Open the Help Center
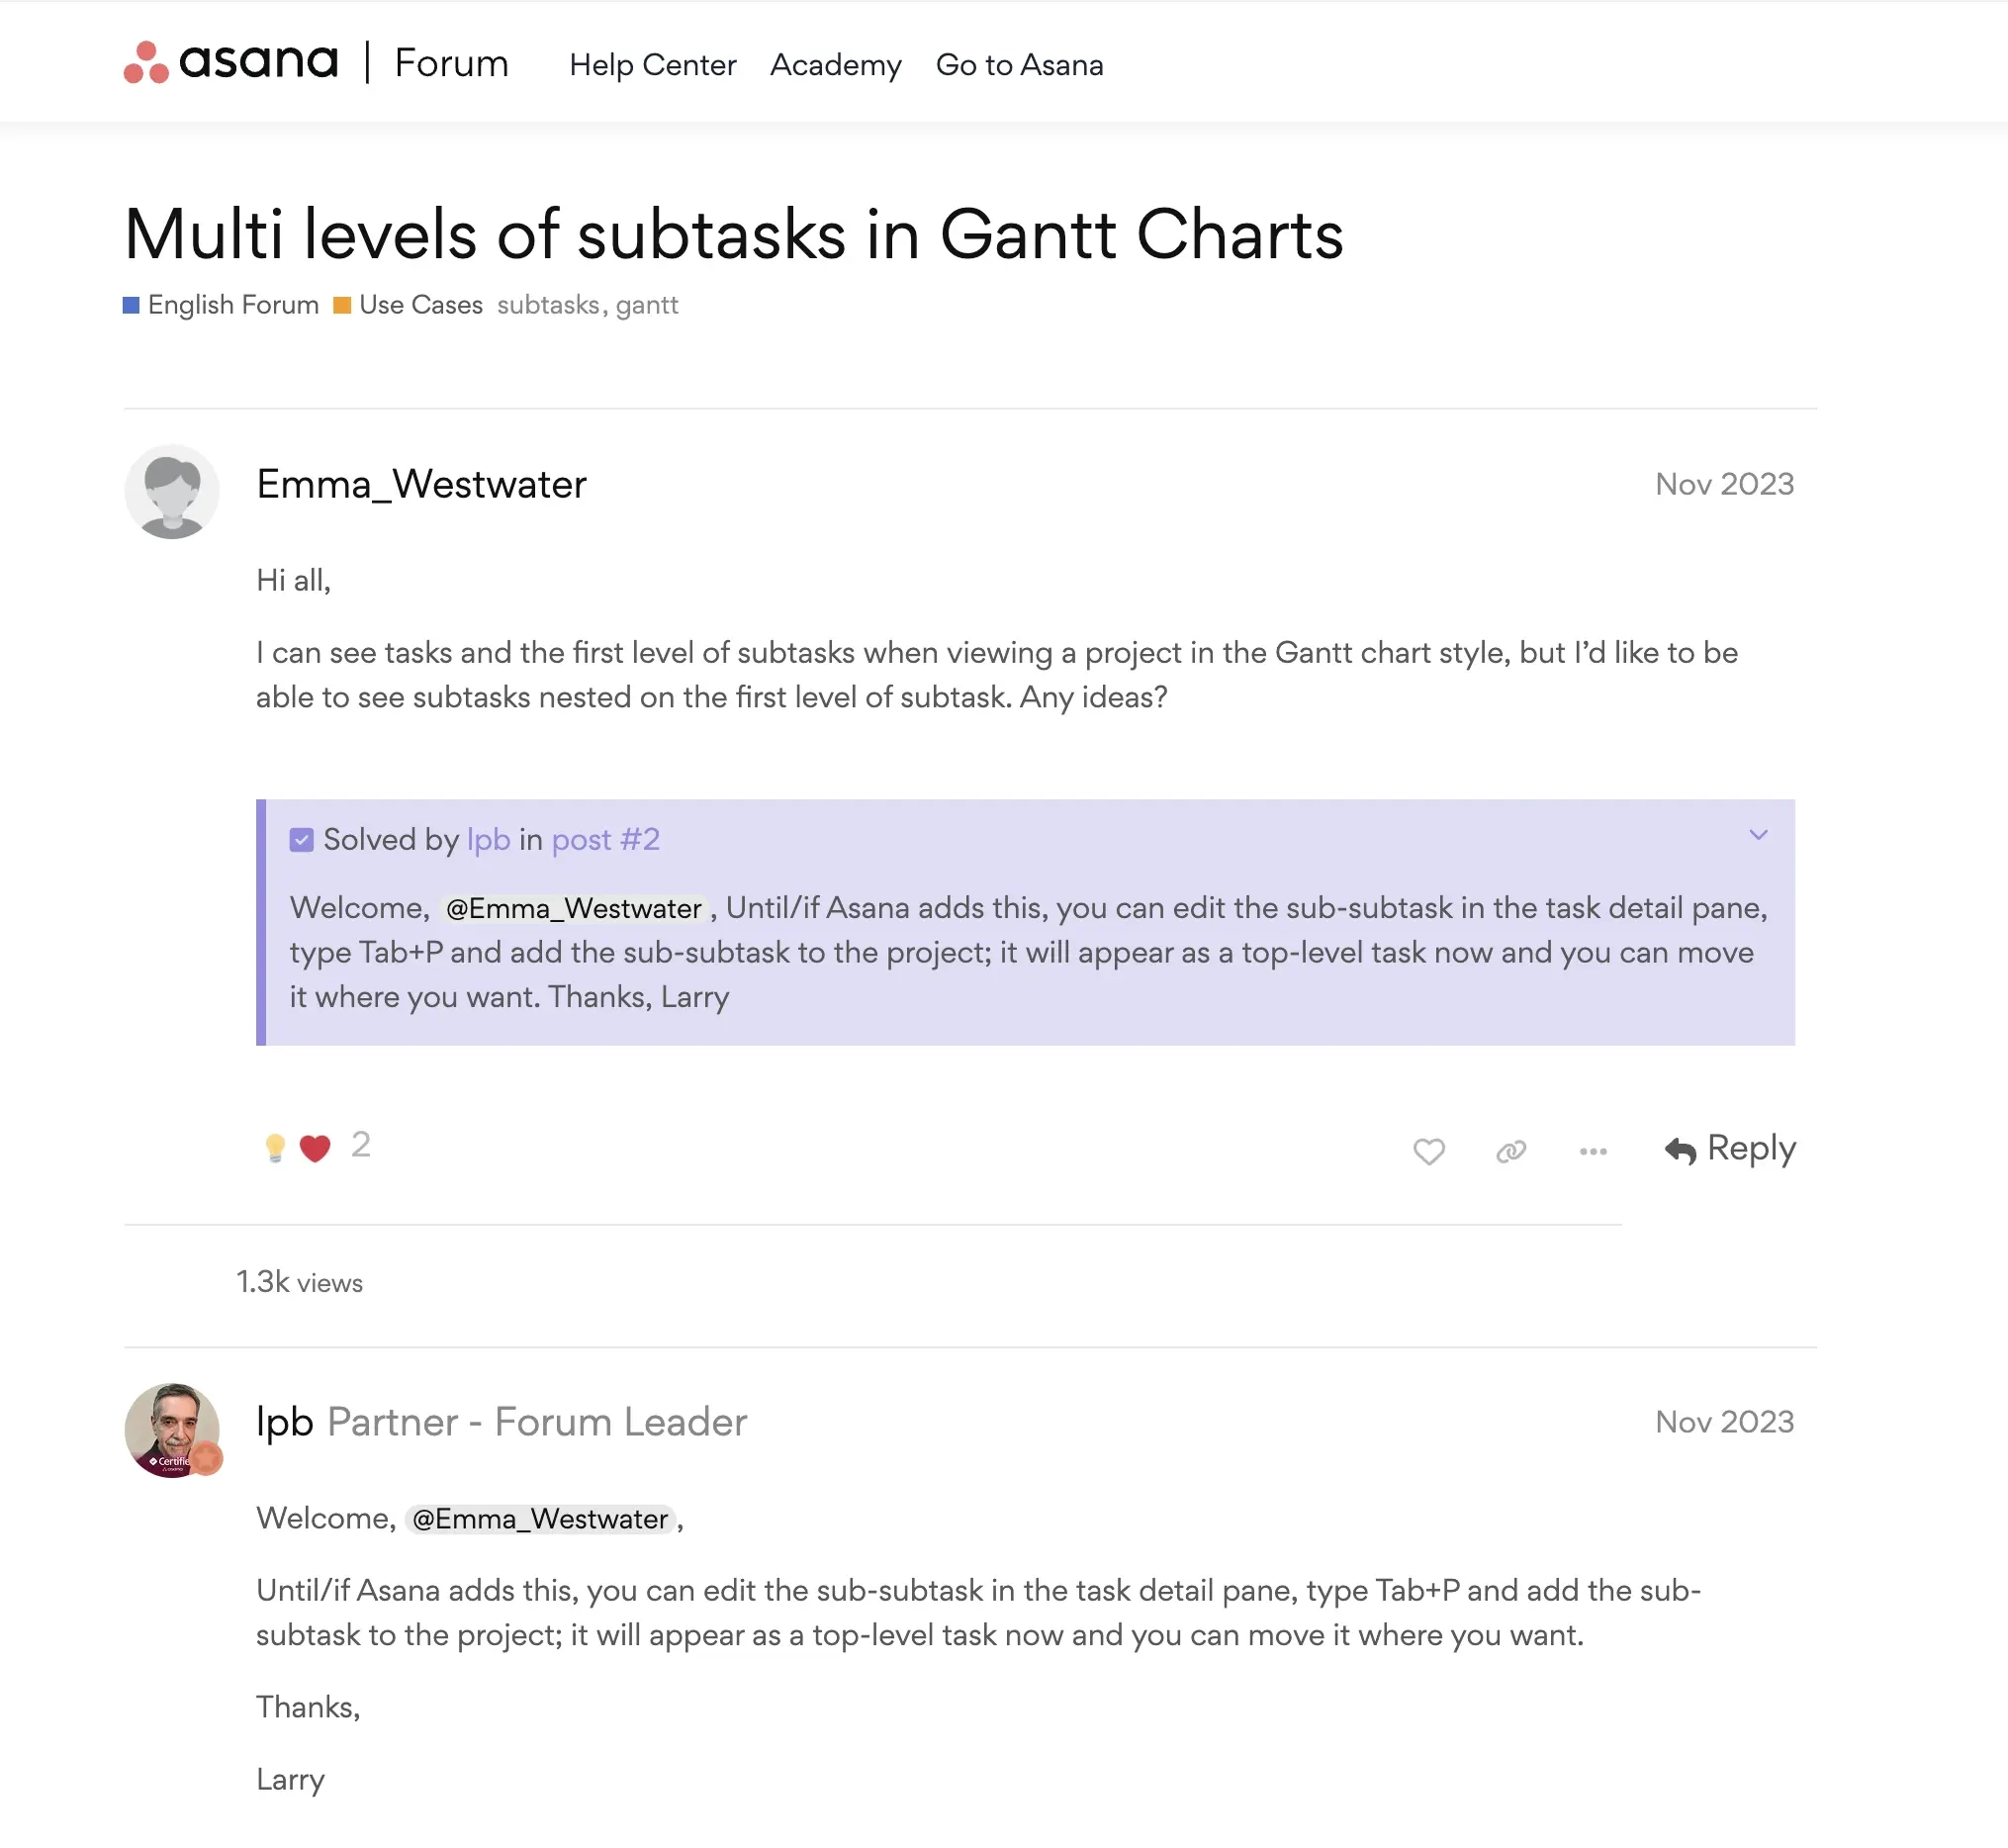Viewport: 2008px width, 1848px height. pyautogui.click(x=651, y=64)
